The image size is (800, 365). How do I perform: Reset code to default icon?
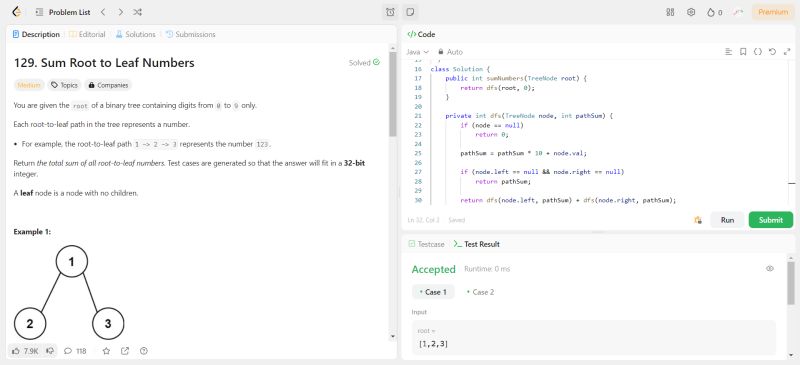pos(772,52)
